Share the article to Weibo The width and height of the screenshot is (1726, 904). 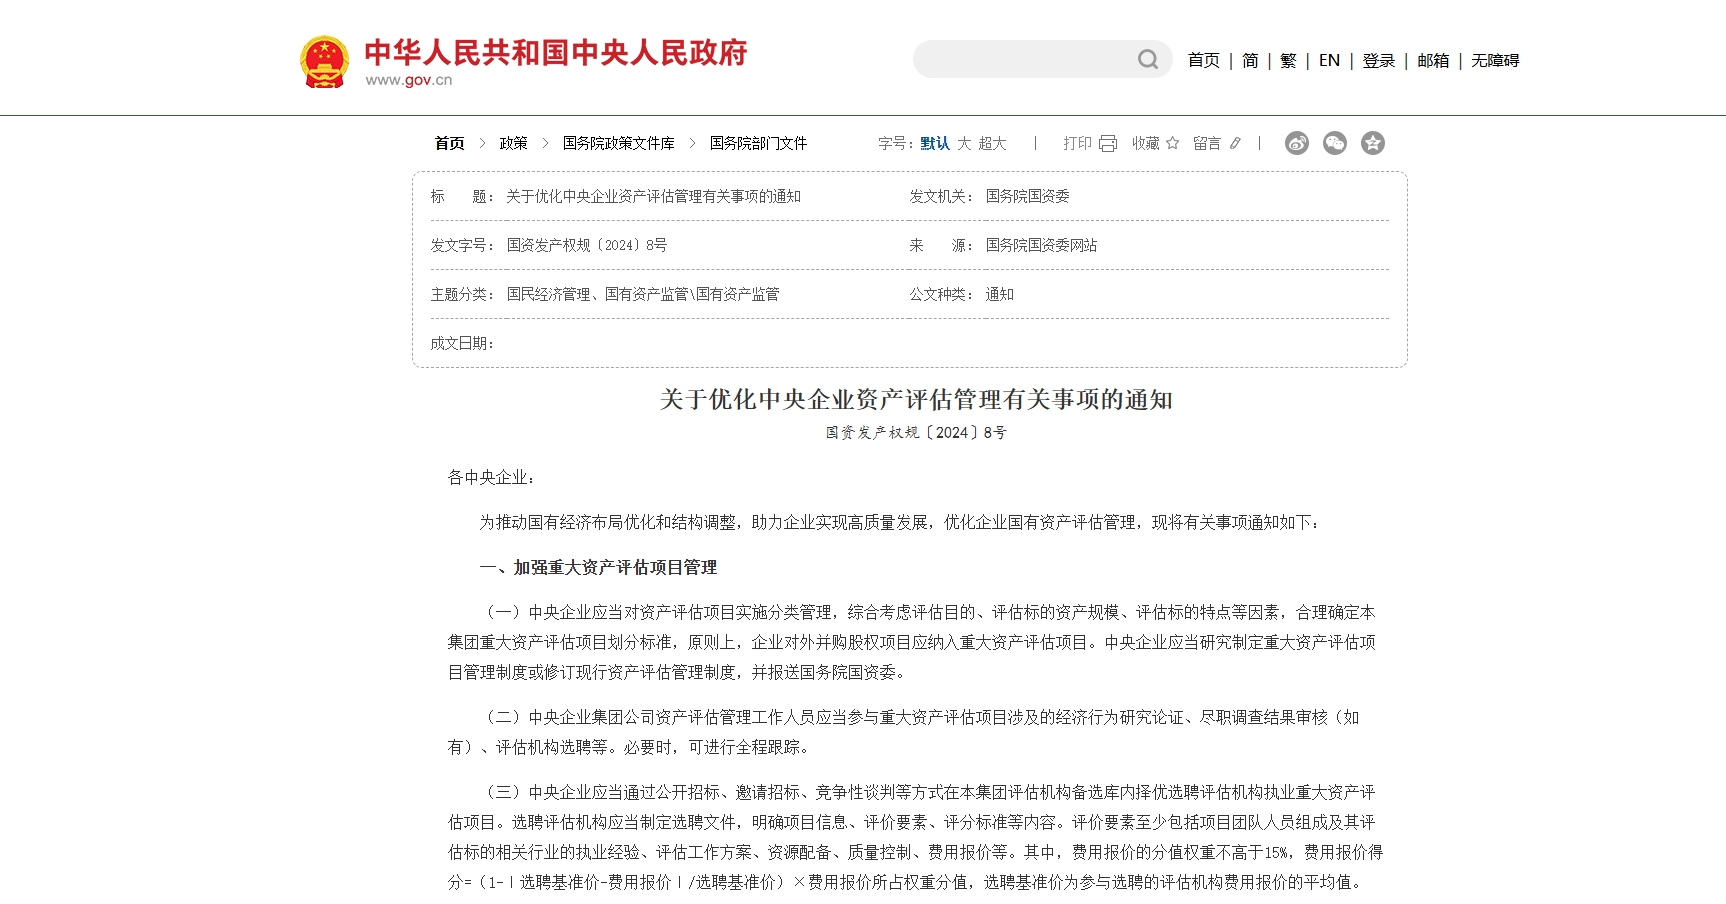[x=1297, y=143]
